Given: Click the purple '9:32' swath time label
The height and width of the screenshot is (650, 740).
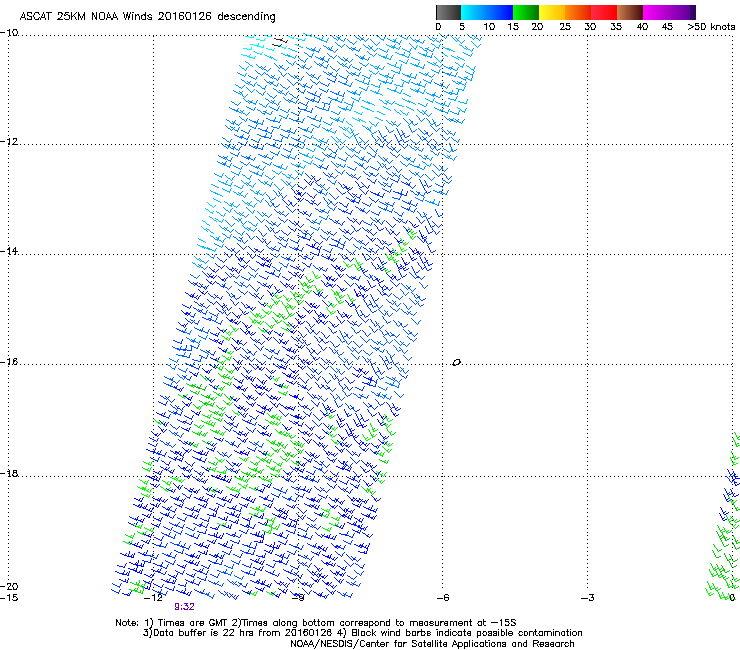Looking at the screenshot, I should (x=184, y=607).
